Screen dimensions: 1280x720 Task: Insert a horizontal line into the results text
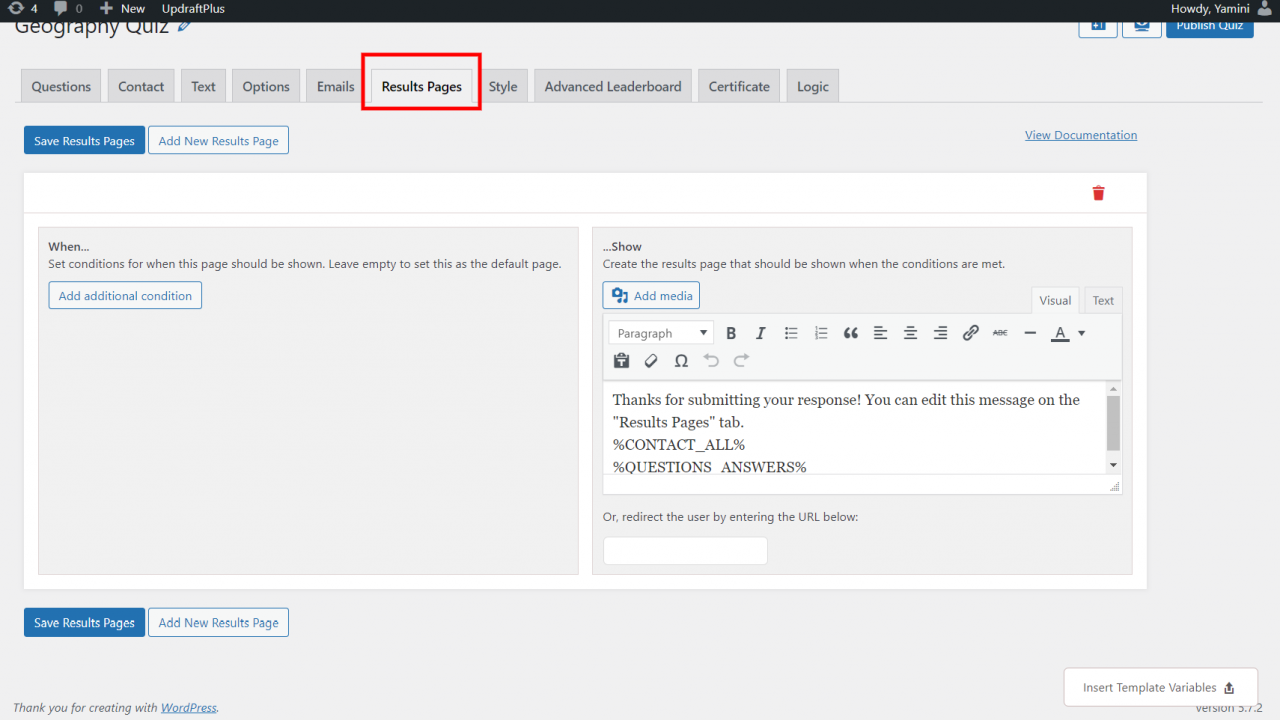click(x=1030, y=333)
